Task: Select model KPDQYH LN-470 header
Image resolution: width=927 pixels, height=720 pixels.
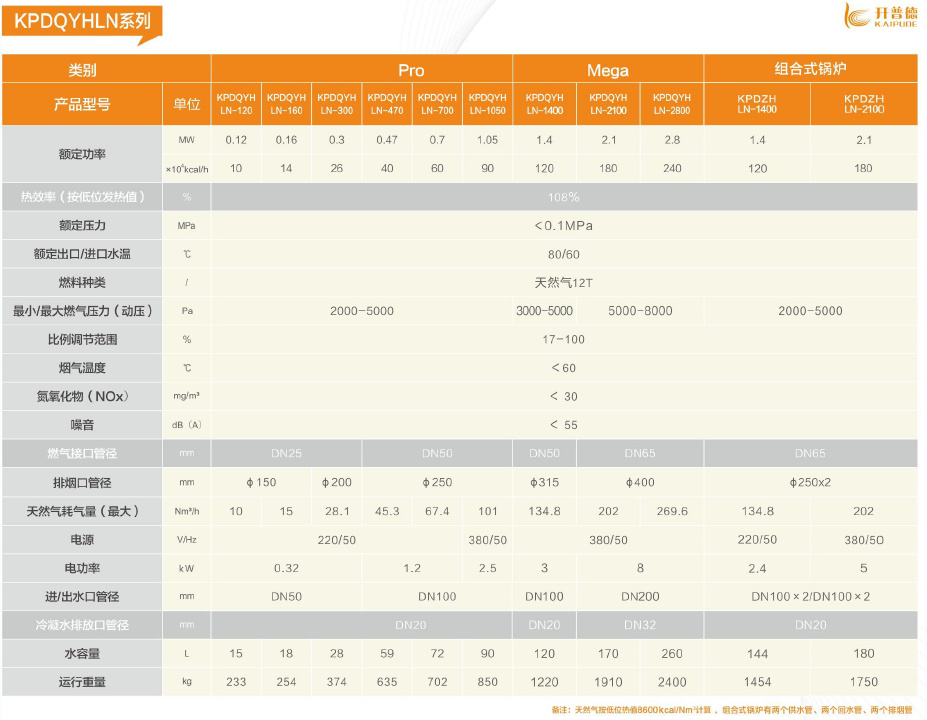Action: 387,104
